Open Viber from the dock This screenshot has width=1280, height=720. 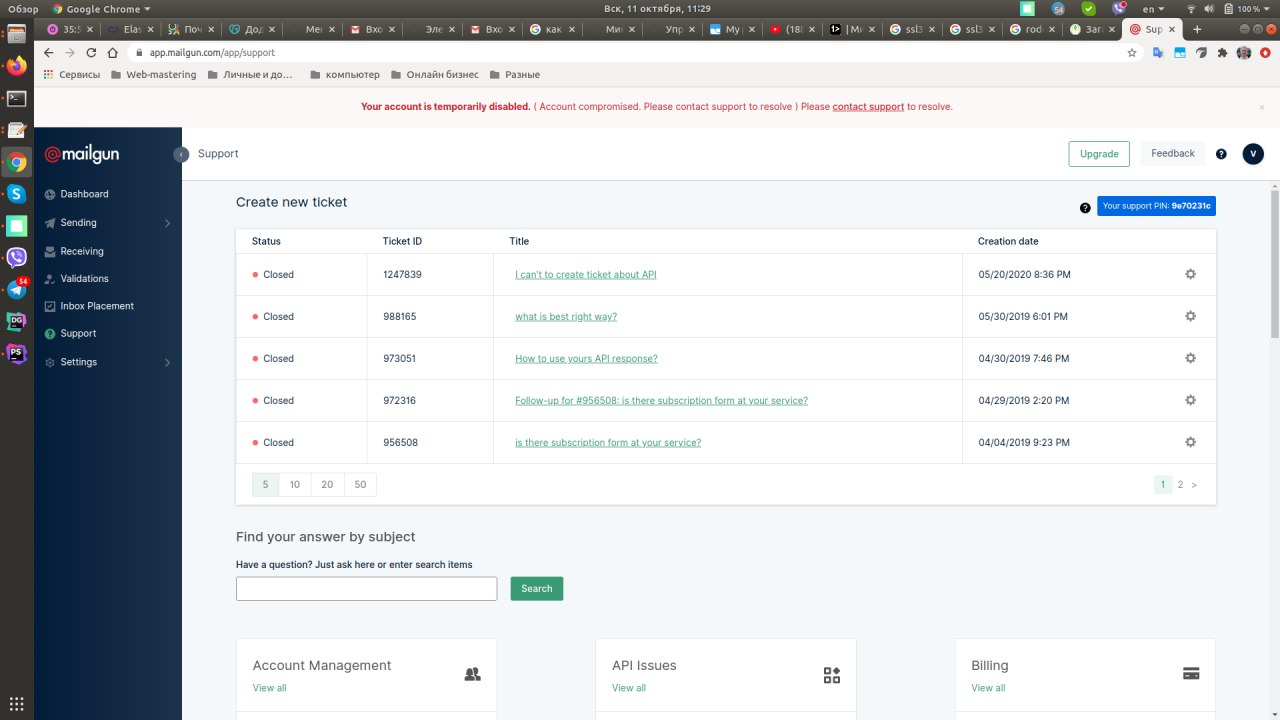pos(16,257)
